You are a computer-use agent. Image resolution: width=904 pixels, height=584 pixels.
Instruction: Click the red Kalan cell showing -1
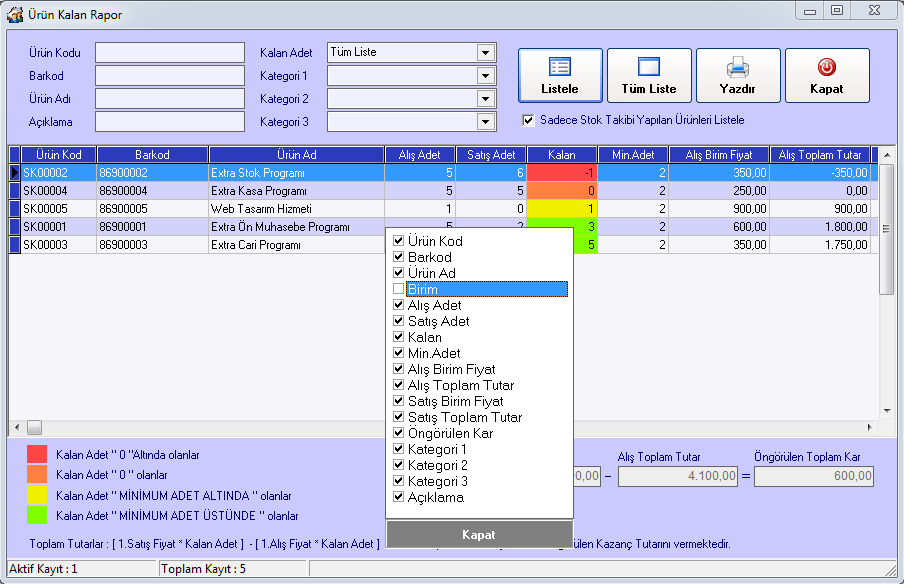click(x=562, y=173)
